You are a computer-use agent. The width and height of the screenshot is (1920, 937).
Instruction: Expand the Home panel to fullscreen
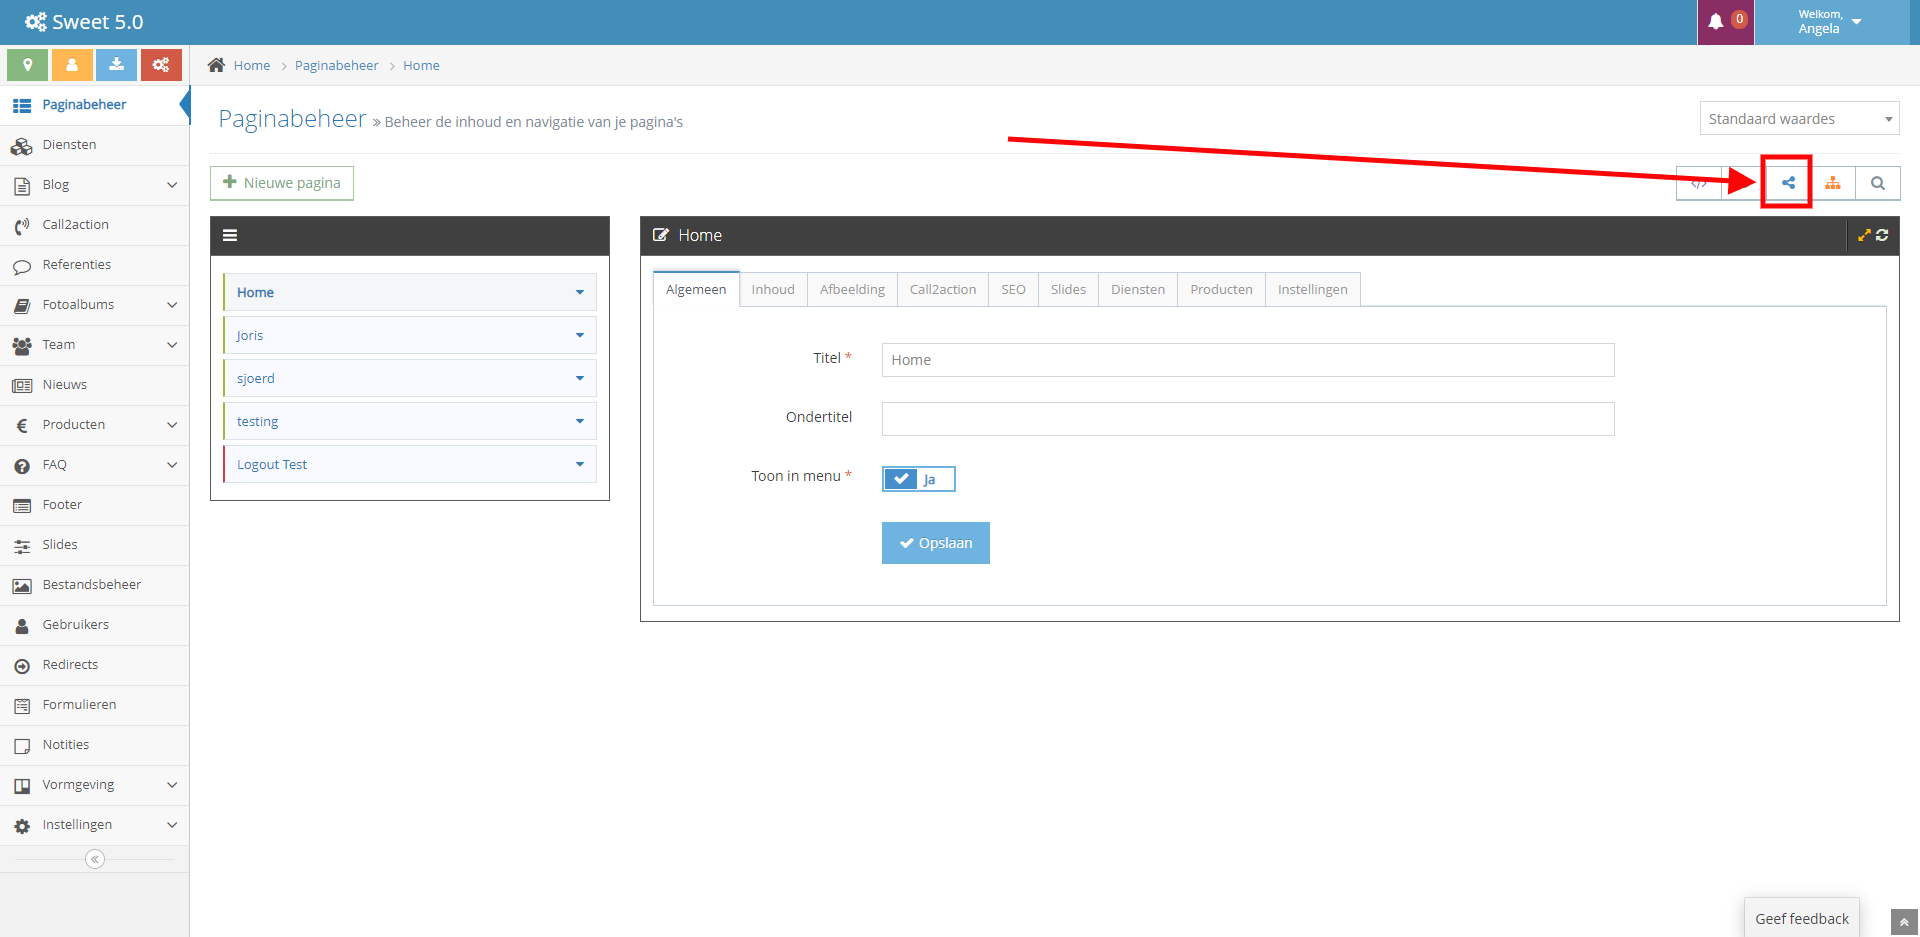(1864, 235)
